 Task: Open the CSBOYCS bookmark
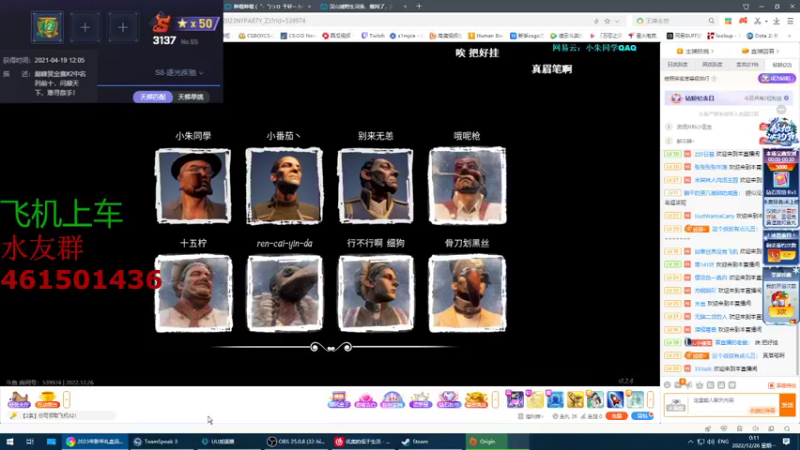coord(256,36)
